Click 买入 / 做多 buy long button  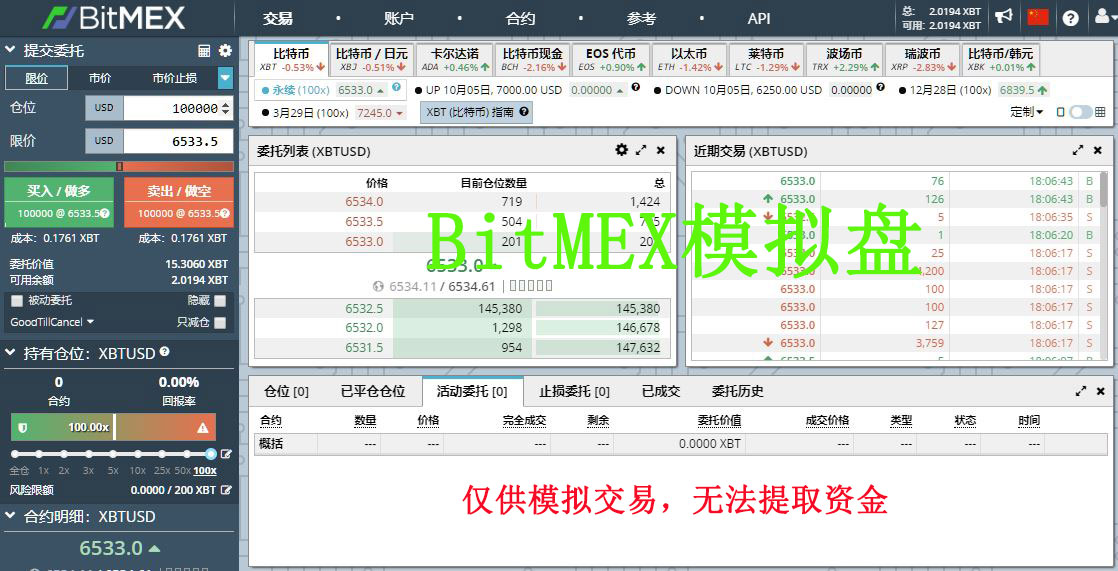(59, 202)
